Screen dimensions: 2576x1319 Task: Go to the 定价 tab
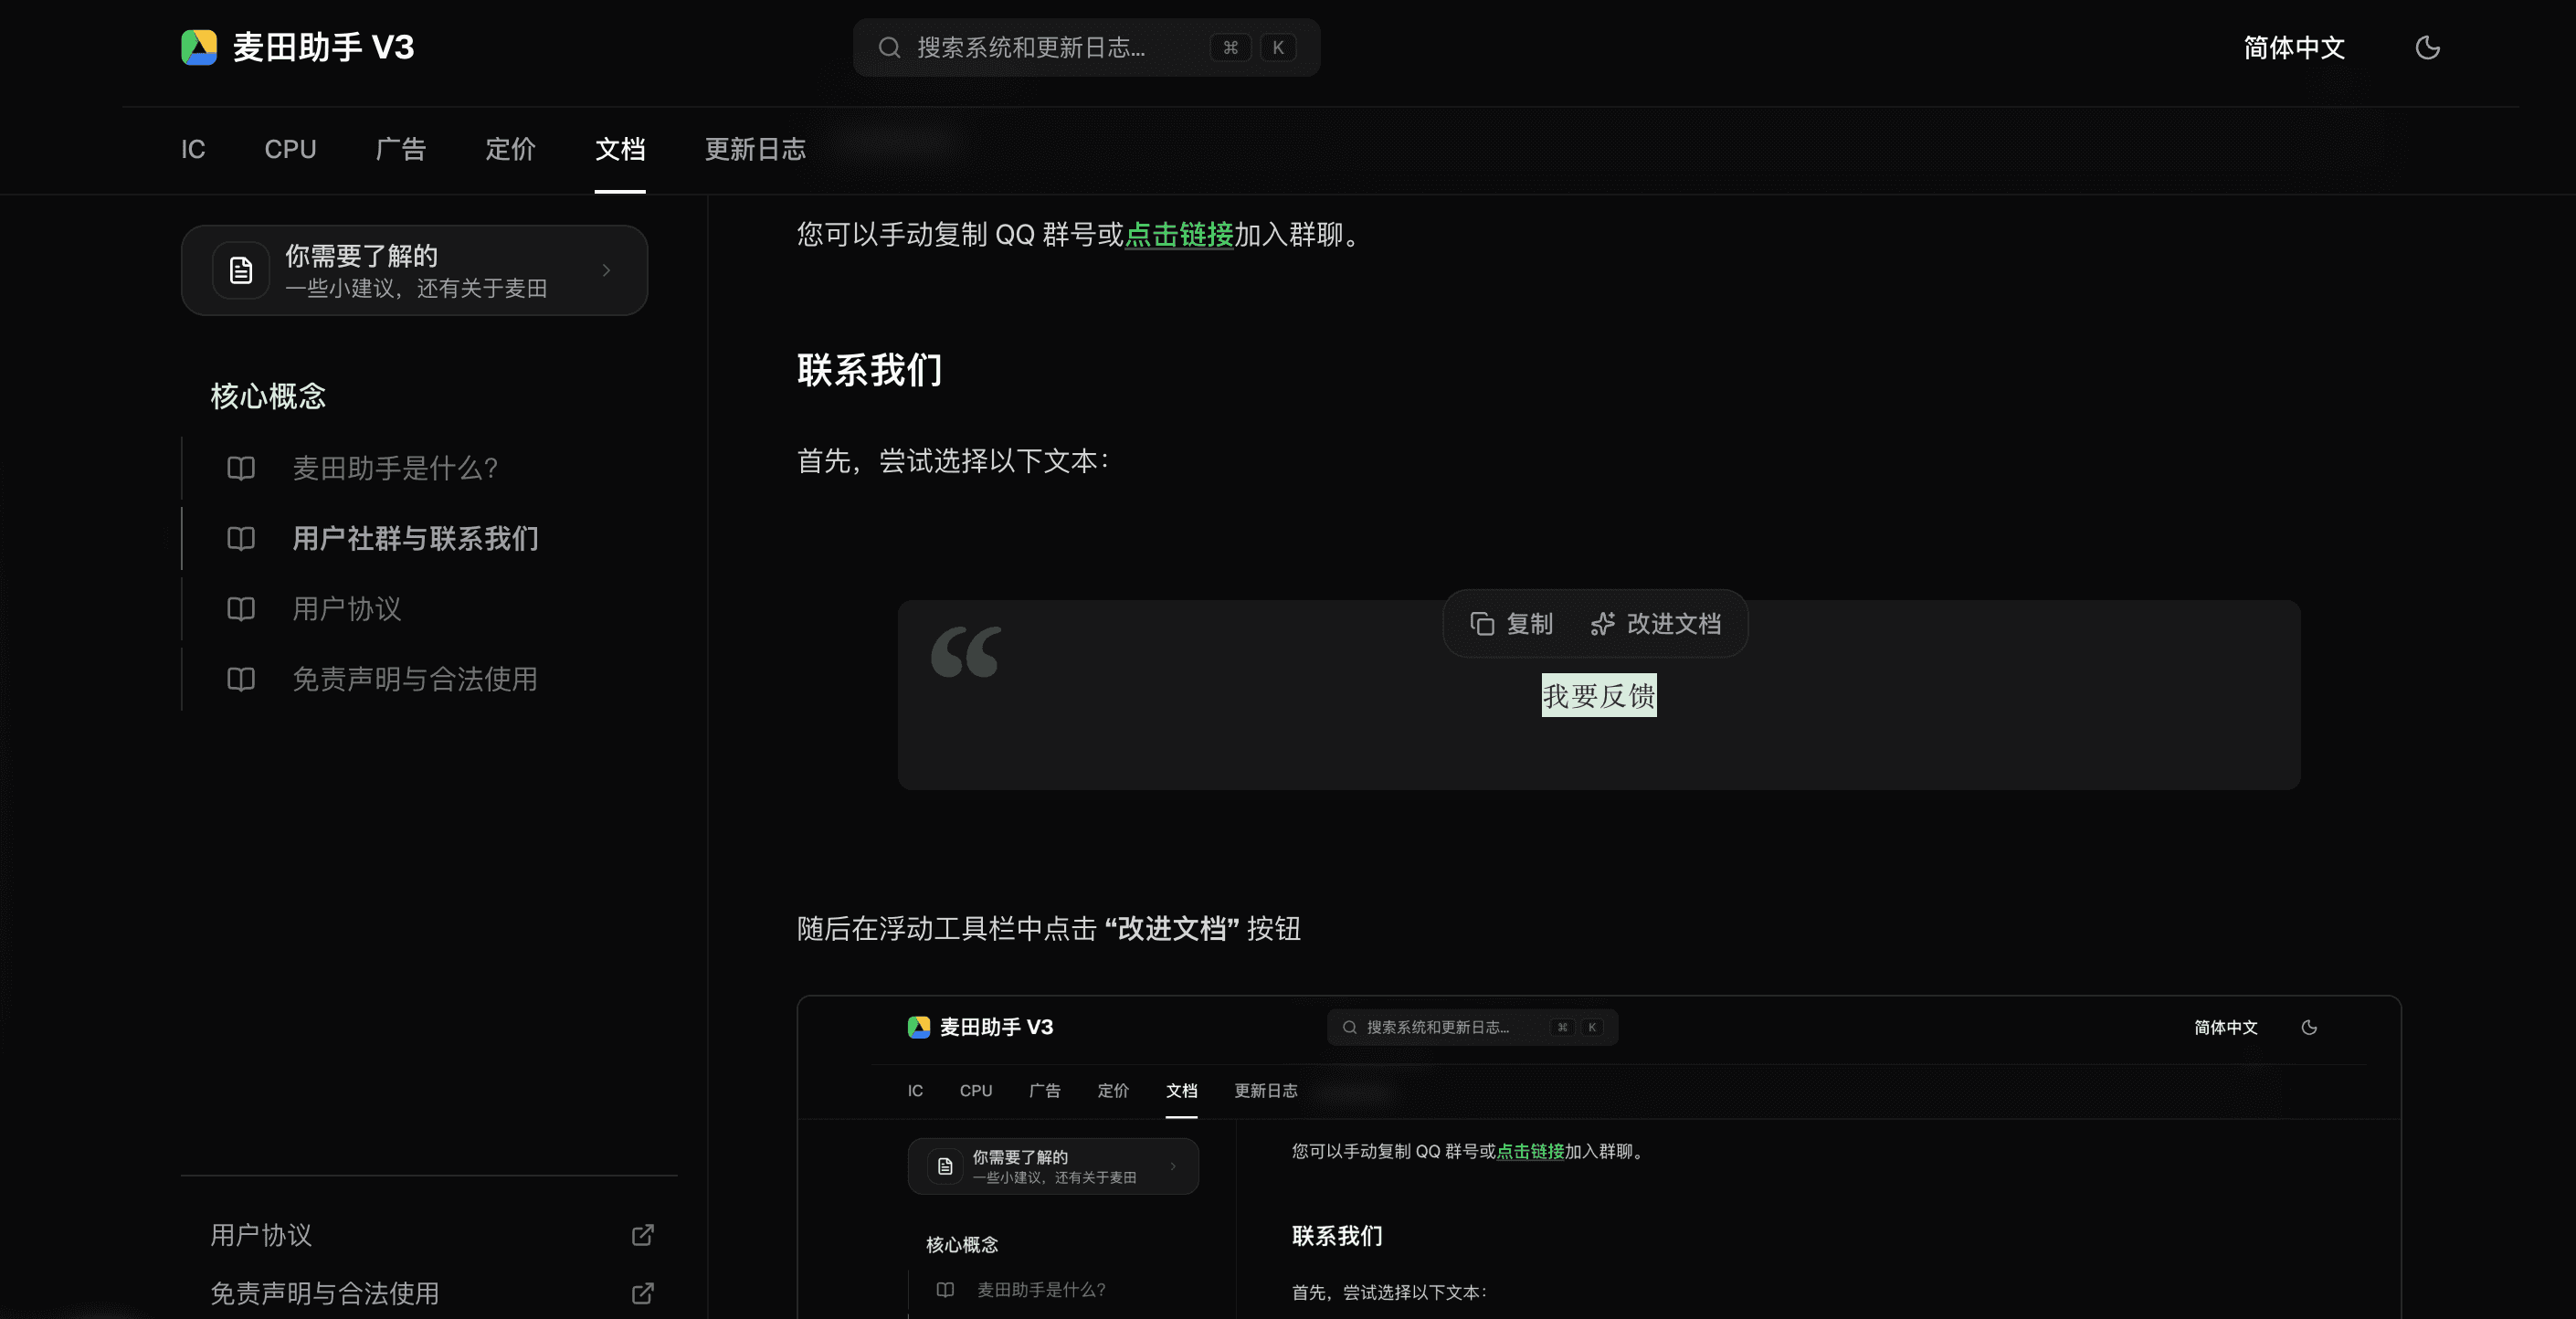pyautogui.click(x=510, y=149)
